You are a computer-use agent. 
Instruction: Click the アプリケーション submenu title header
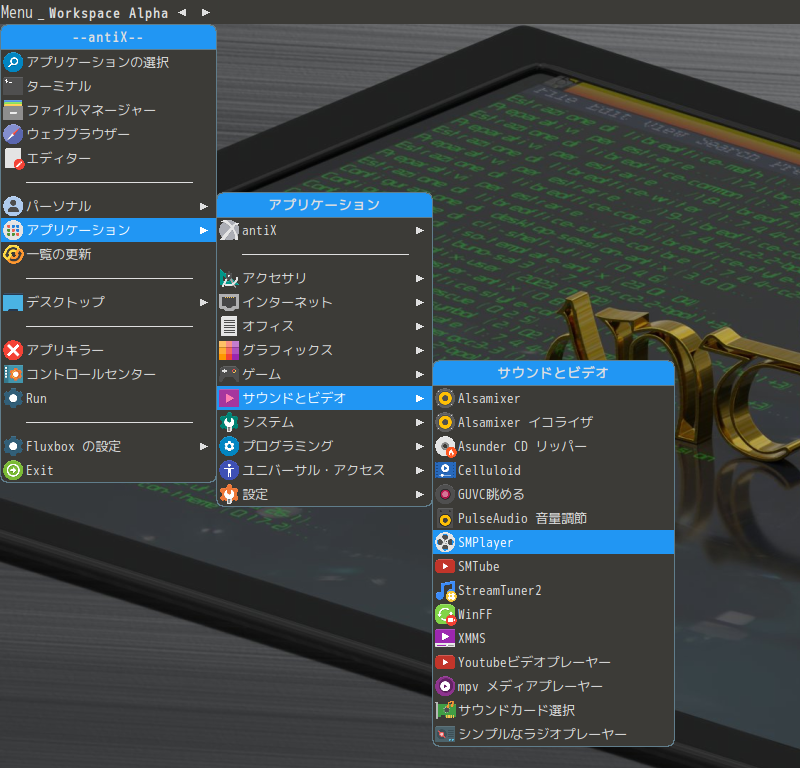(x=324, y=205)
